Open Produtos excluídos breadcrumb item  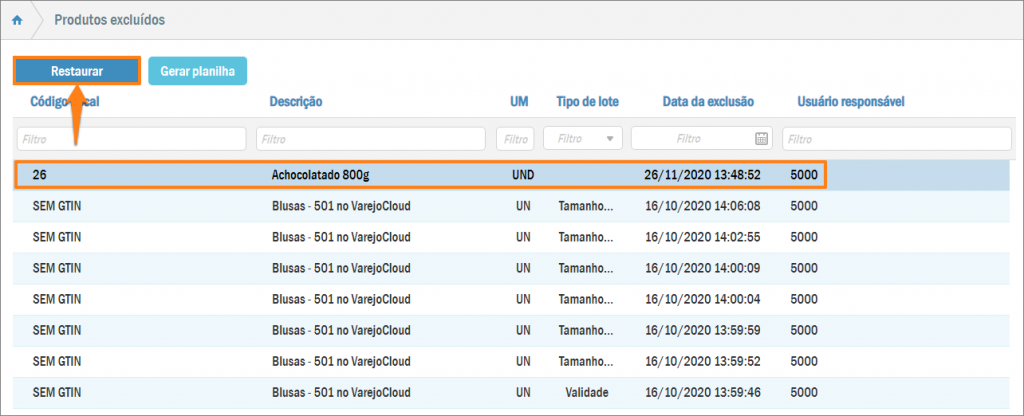coord(110,20)
